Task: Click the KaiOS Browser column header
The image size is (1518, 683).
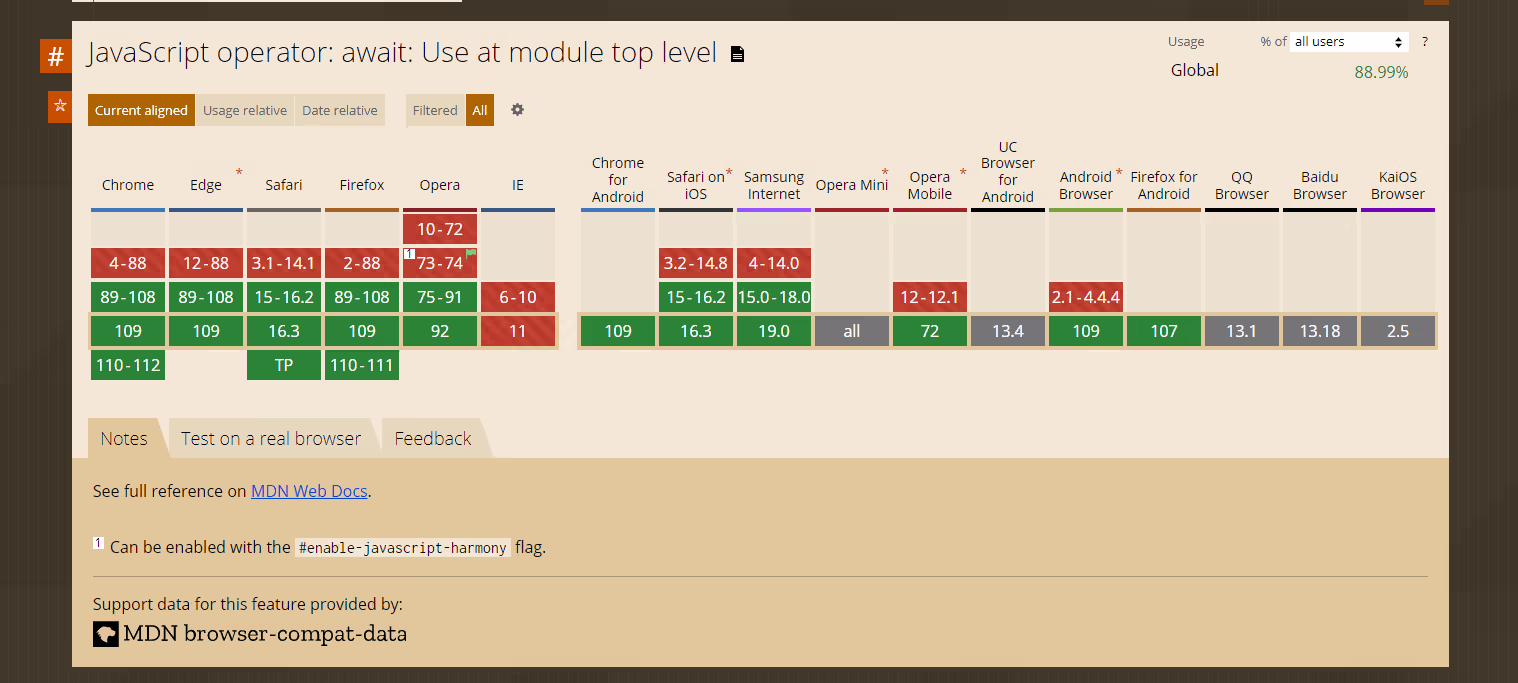Action: click(x=1398, y=185)
